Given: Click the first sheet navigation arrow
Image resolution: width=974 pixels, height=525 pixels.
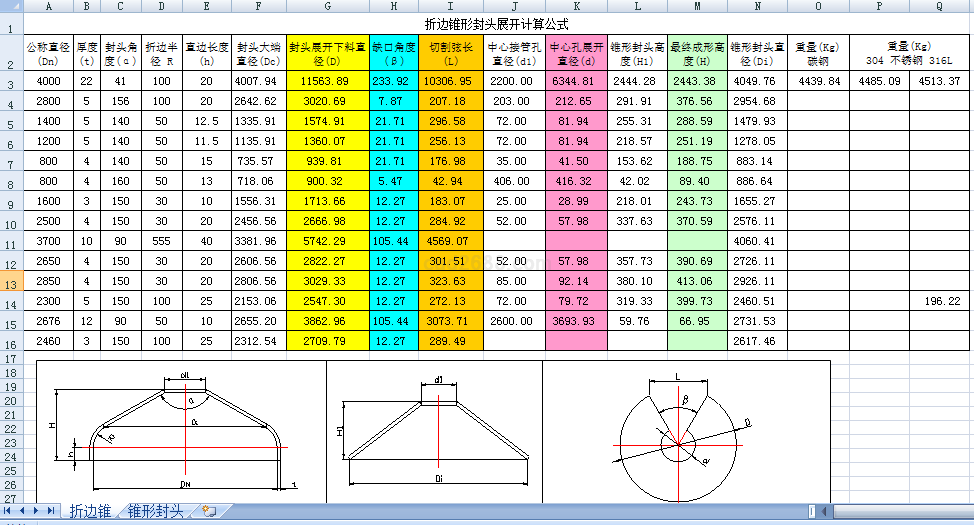Looking at the screenshot, I should (9, 511).
